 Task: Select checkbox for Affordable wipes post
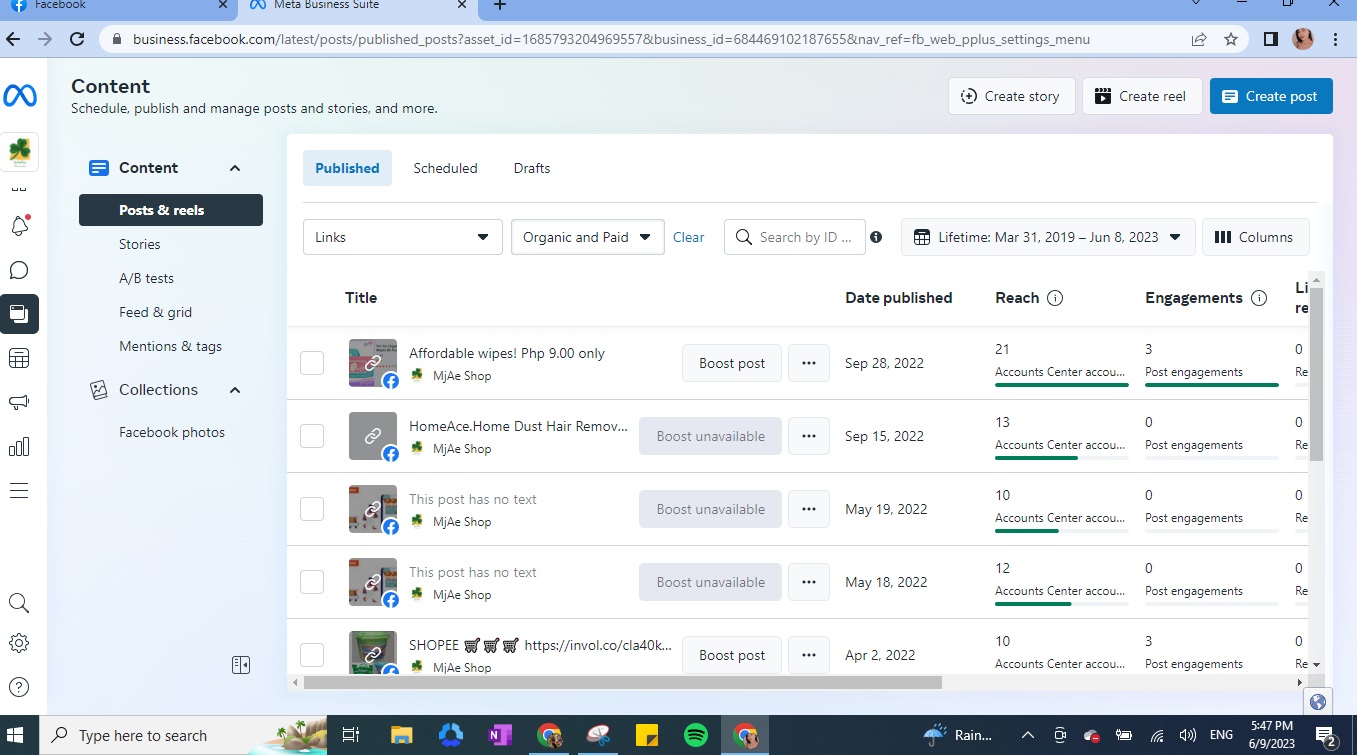click(312, 363)
